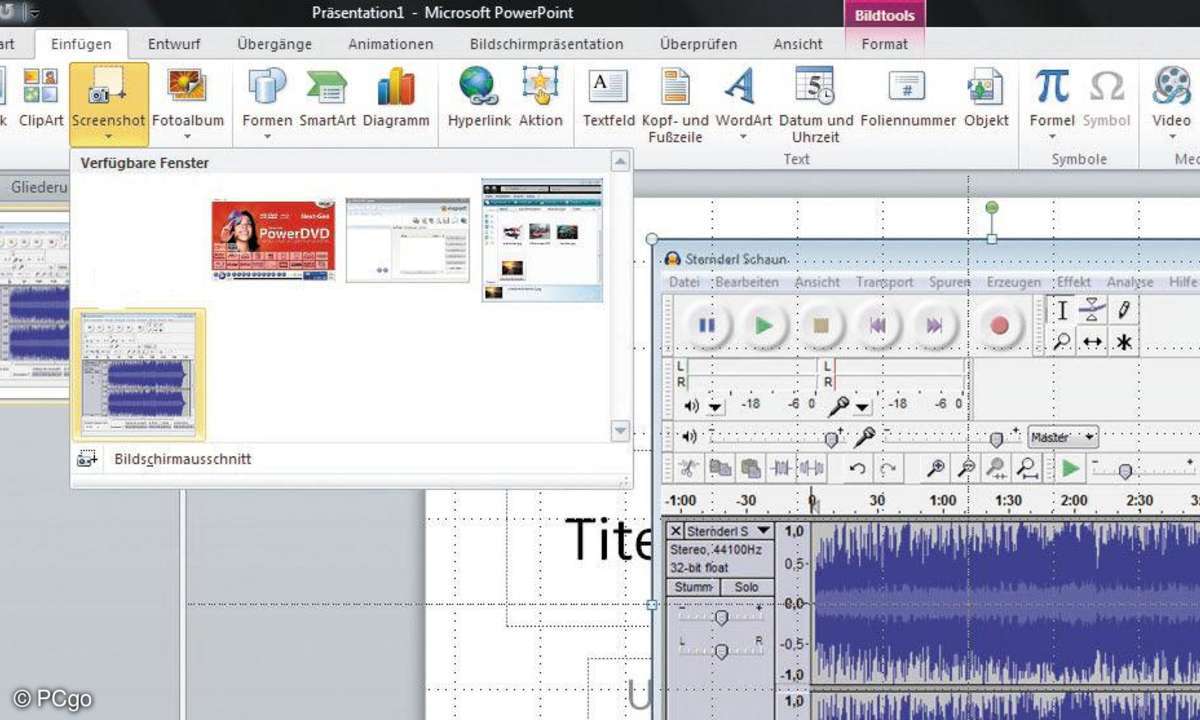
Task: Click the Stop button in Audacity
Action: (x=821, y=325)
